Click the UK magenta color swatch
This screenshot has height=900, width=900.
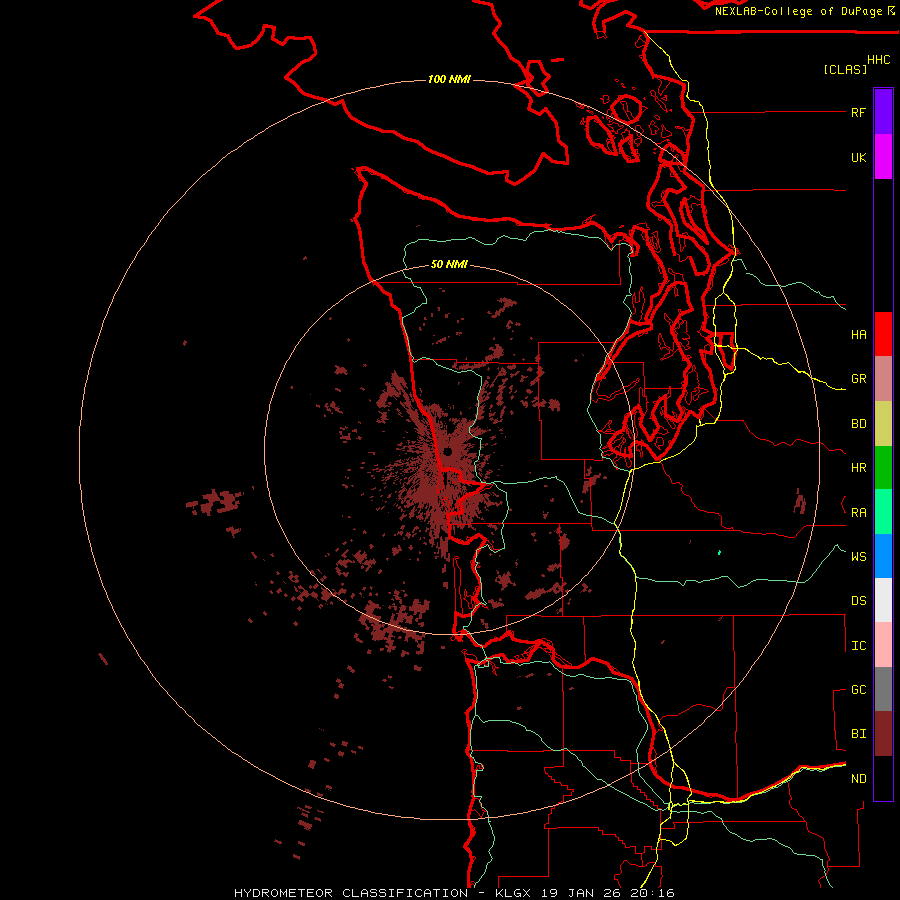coord(883,156)
